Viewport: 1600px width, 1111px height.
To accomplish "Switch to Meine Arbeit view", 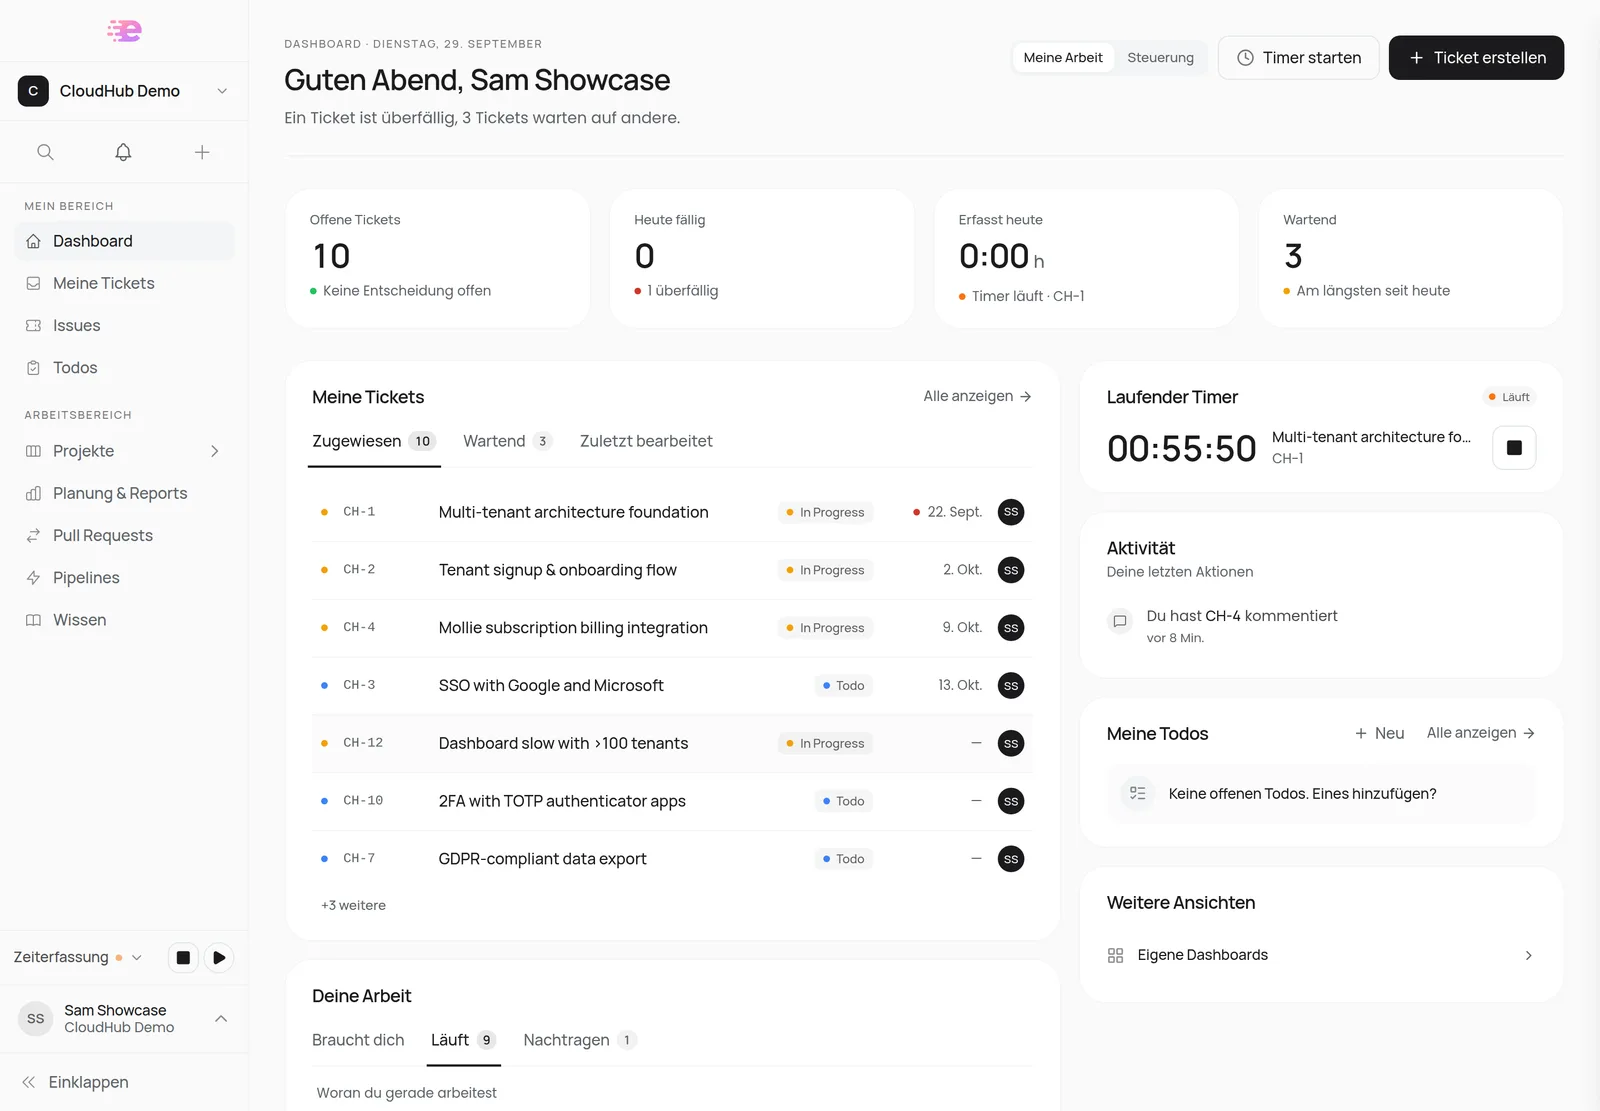I will (x=1063, y=58).
